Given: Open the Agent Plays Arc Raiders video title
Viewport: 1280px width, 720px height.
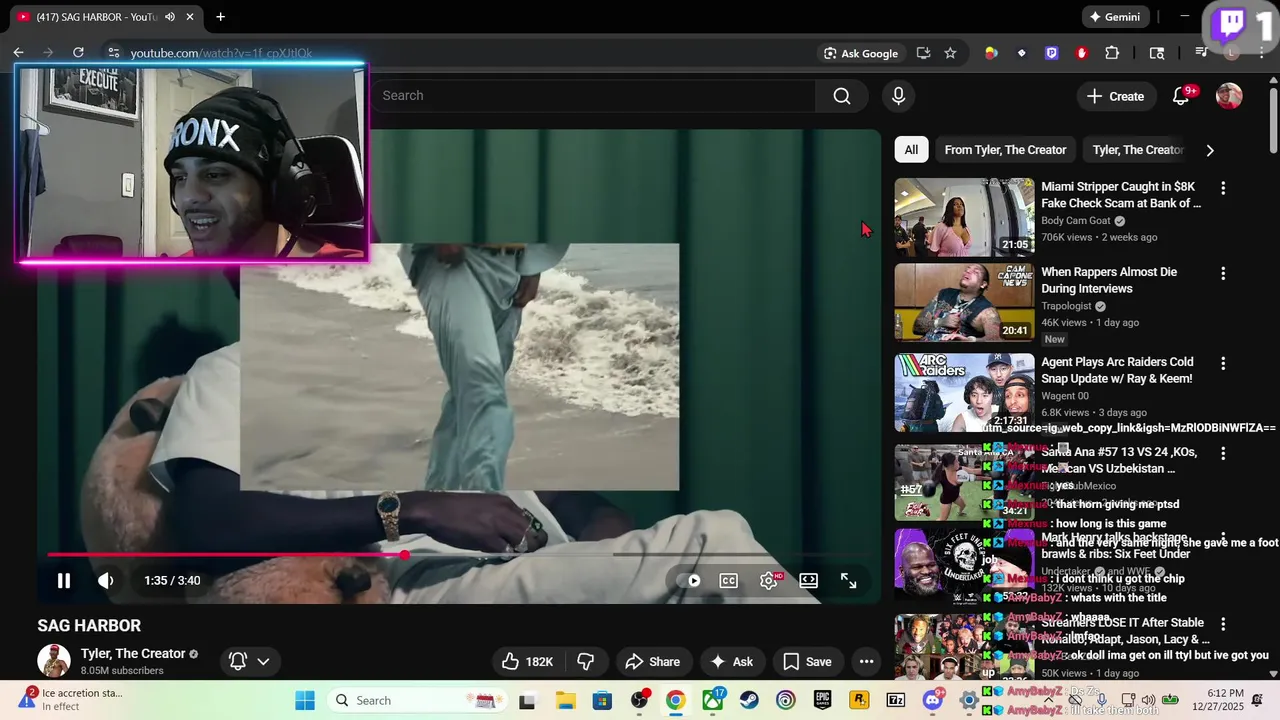Looking at the screenshot, I should pyautogui.click(x=1117, y=370).
